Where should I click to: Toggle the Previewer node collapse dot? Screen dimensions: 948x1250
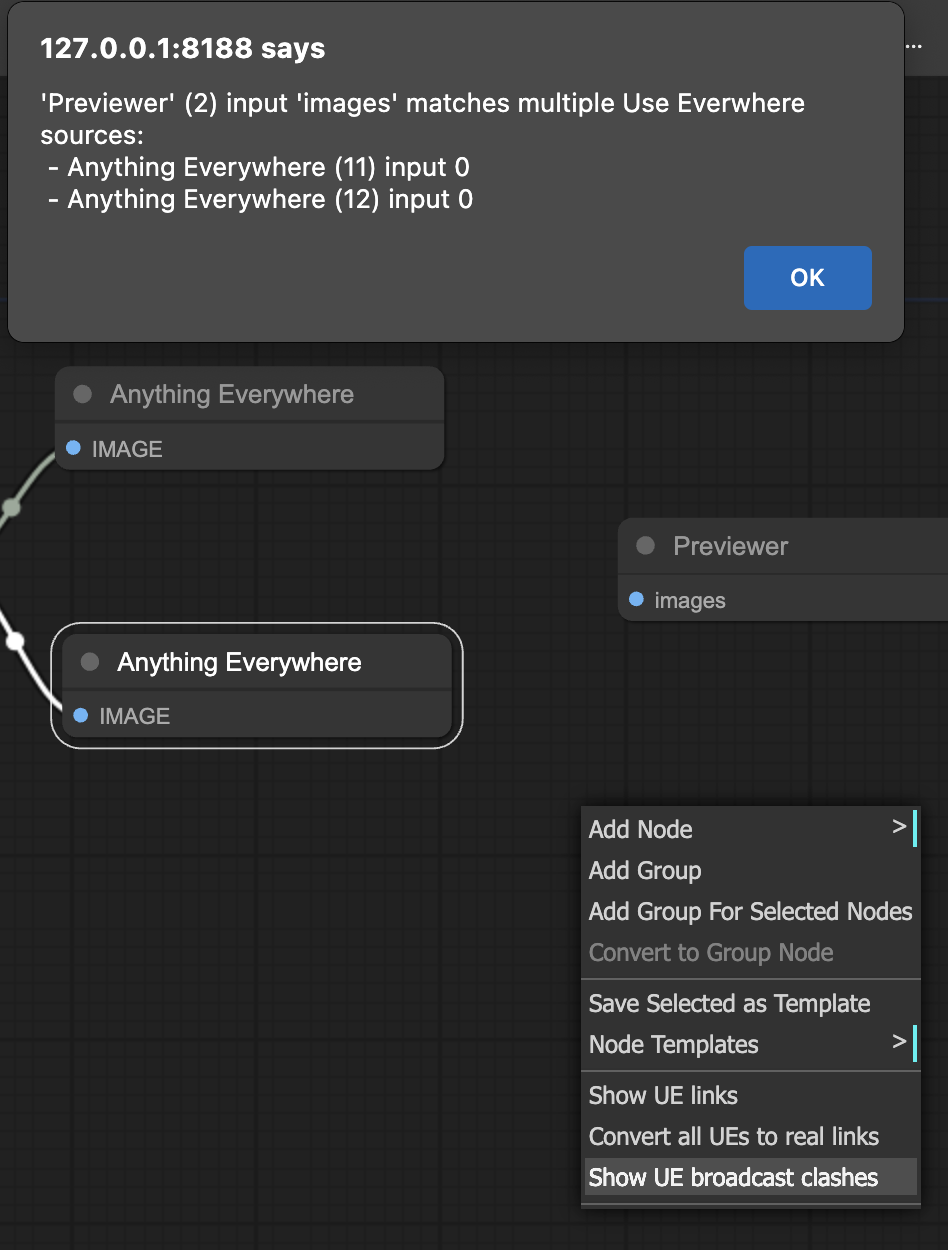coord(646,546)
